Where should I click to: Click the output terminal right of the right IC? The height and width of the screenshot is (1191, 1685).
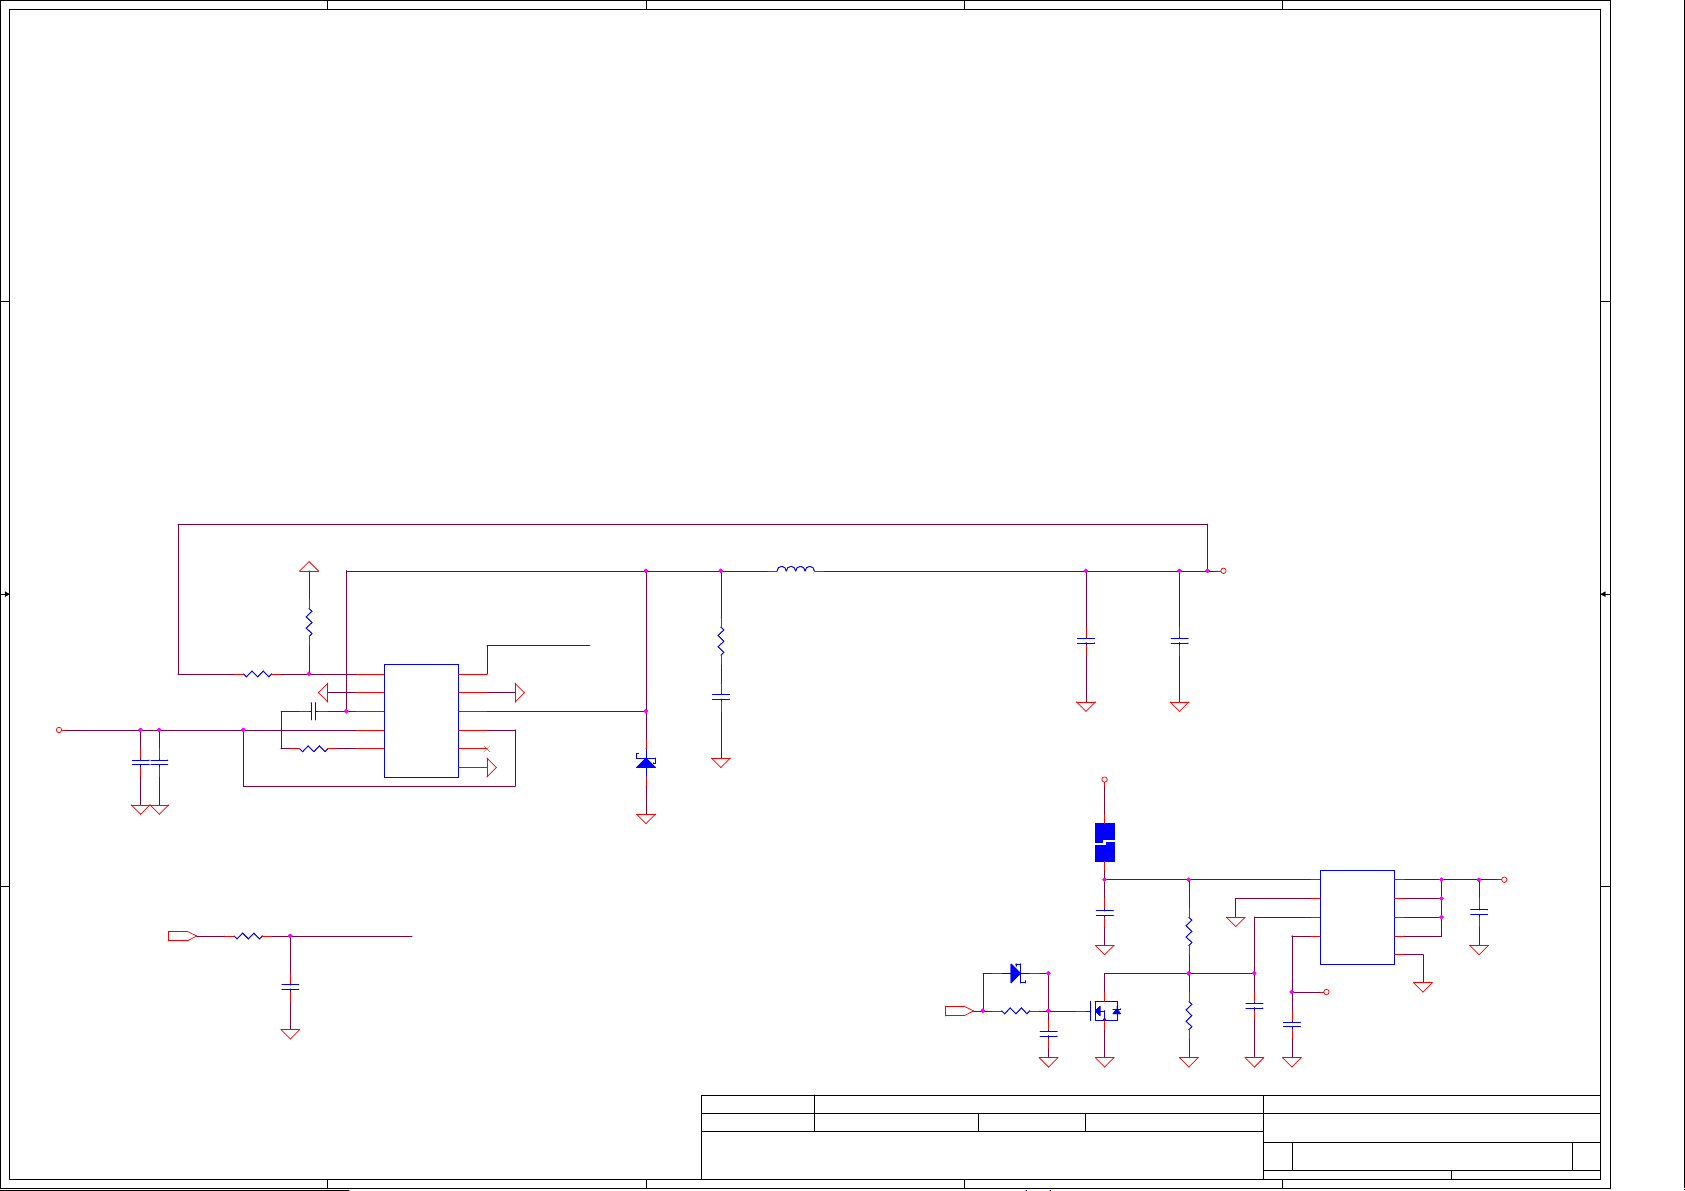(x=1504, y=880)
